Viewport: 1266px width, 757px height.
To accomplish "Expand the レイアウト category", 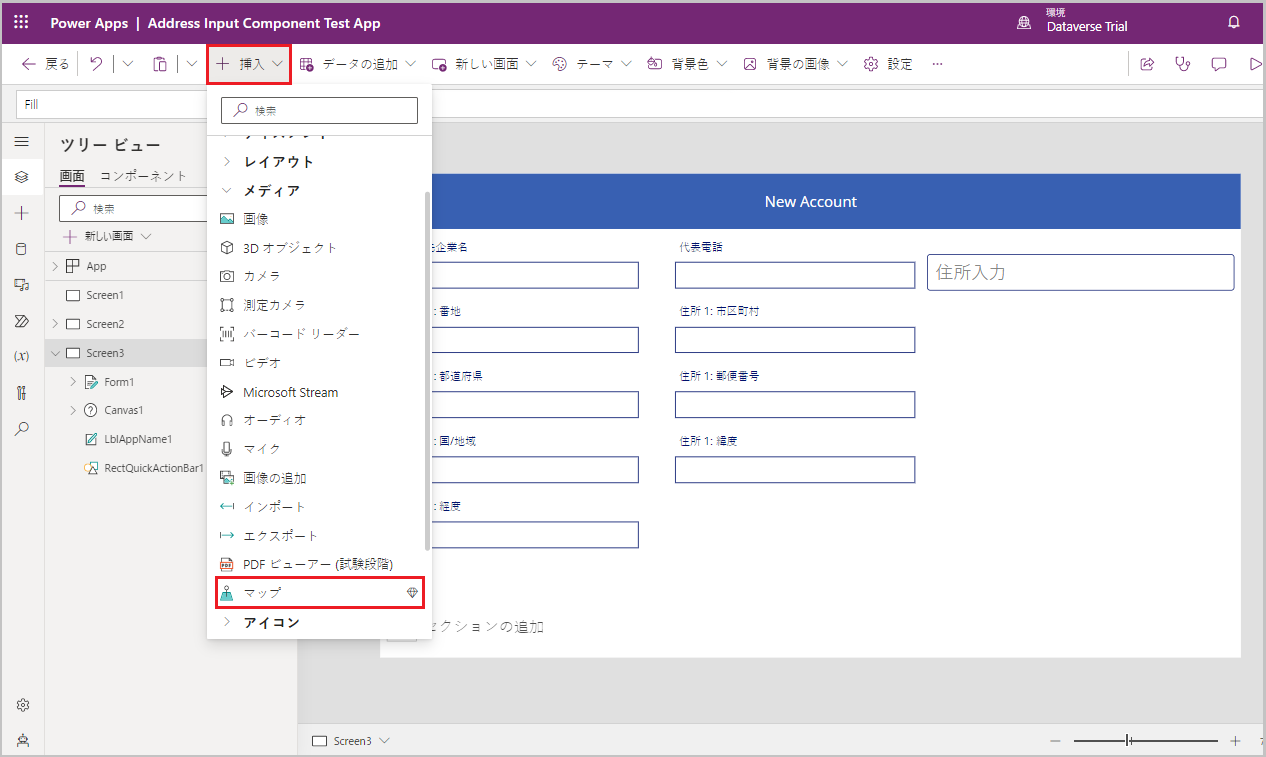I will [x=278, y=161].
